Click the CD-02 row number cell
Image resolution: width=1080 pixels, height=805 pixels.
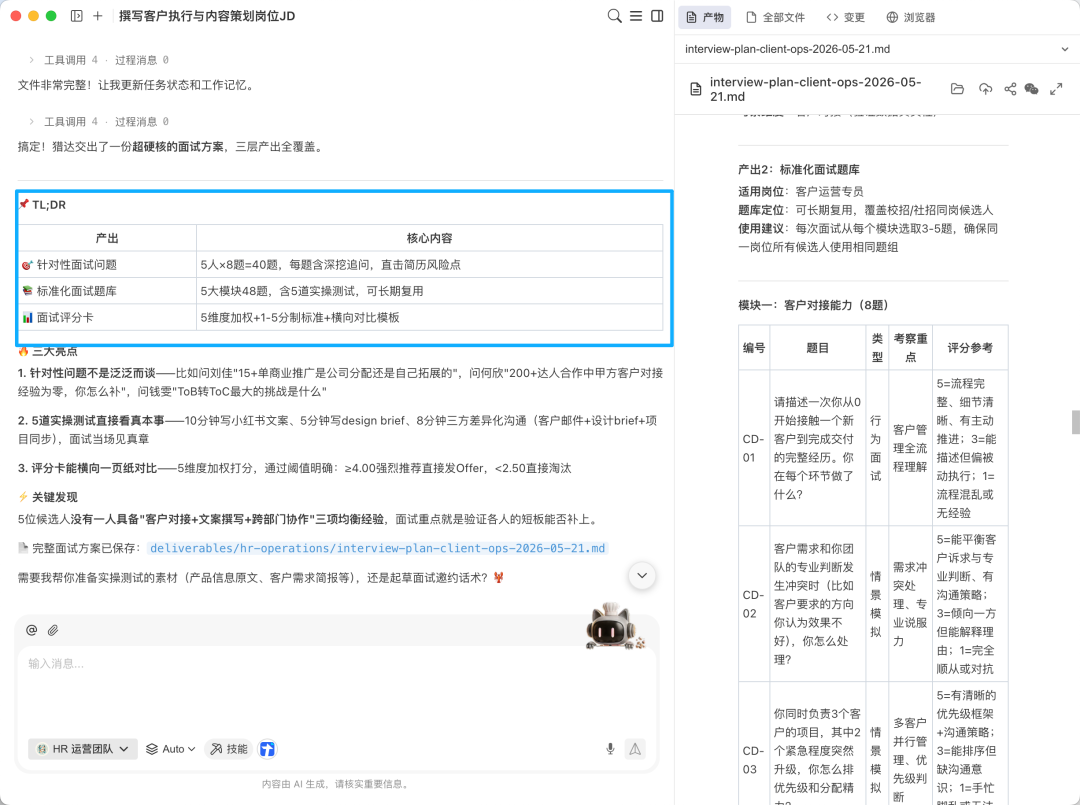(754, 604)
